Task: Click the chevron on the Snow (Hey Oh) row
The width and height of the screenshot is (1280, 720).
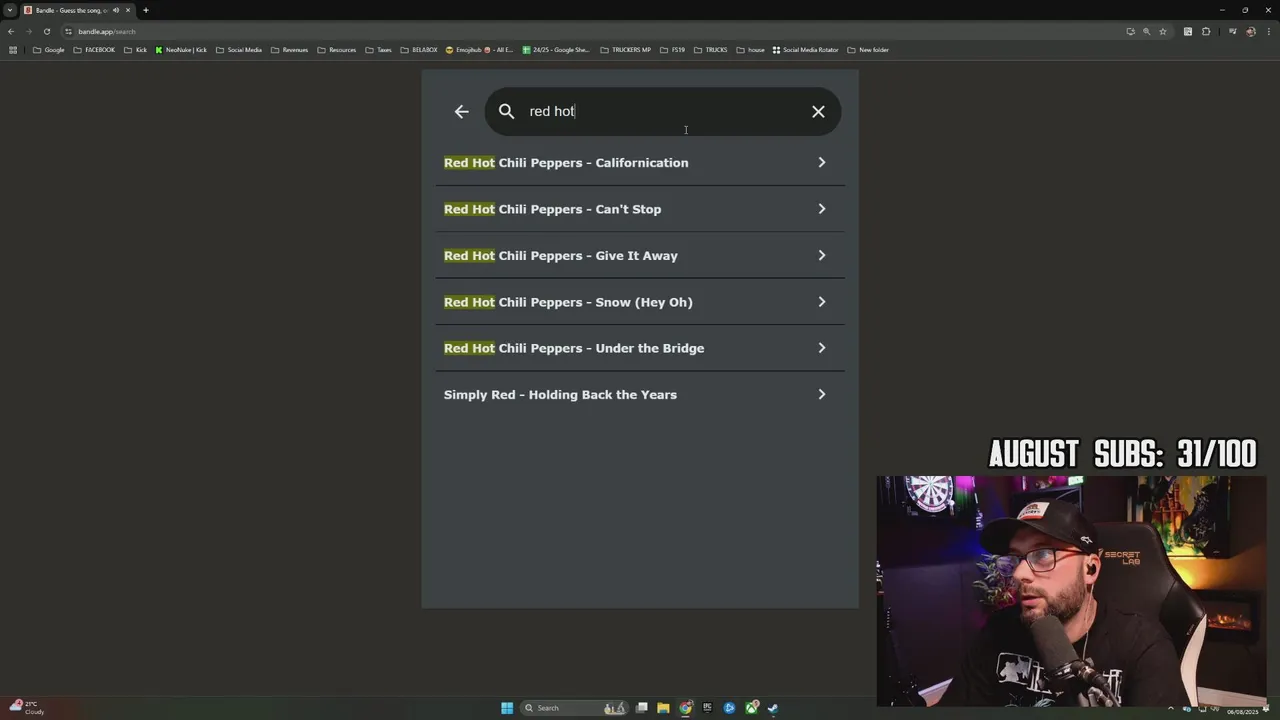Action: [822, 302]
